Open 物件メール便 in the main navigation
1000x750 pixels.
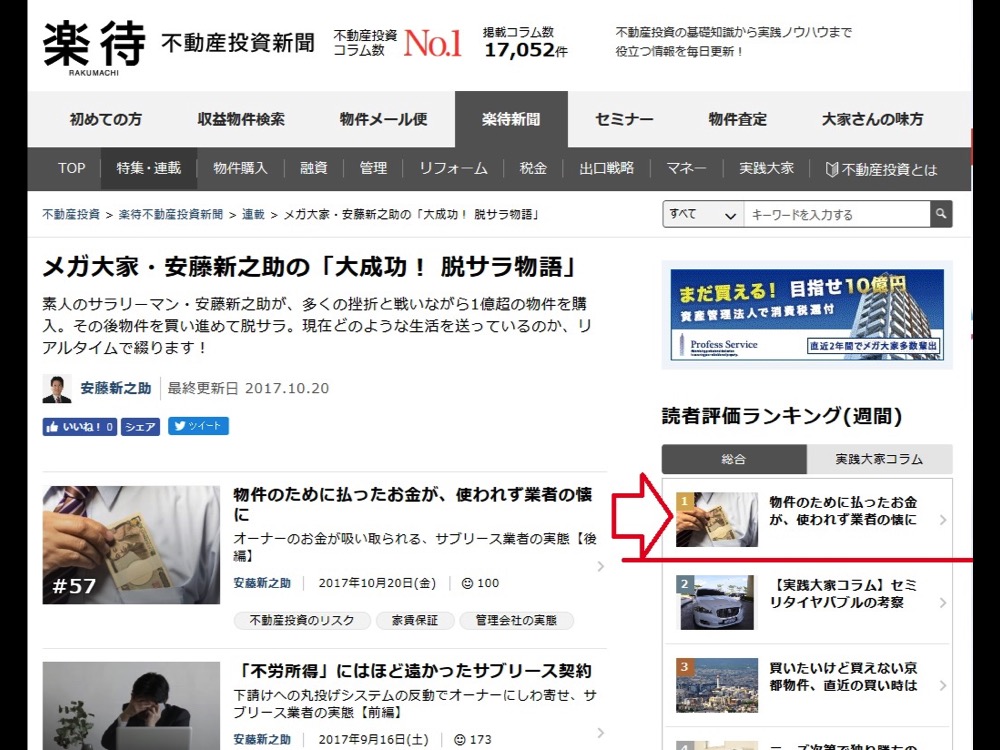[x=383, y=119]
